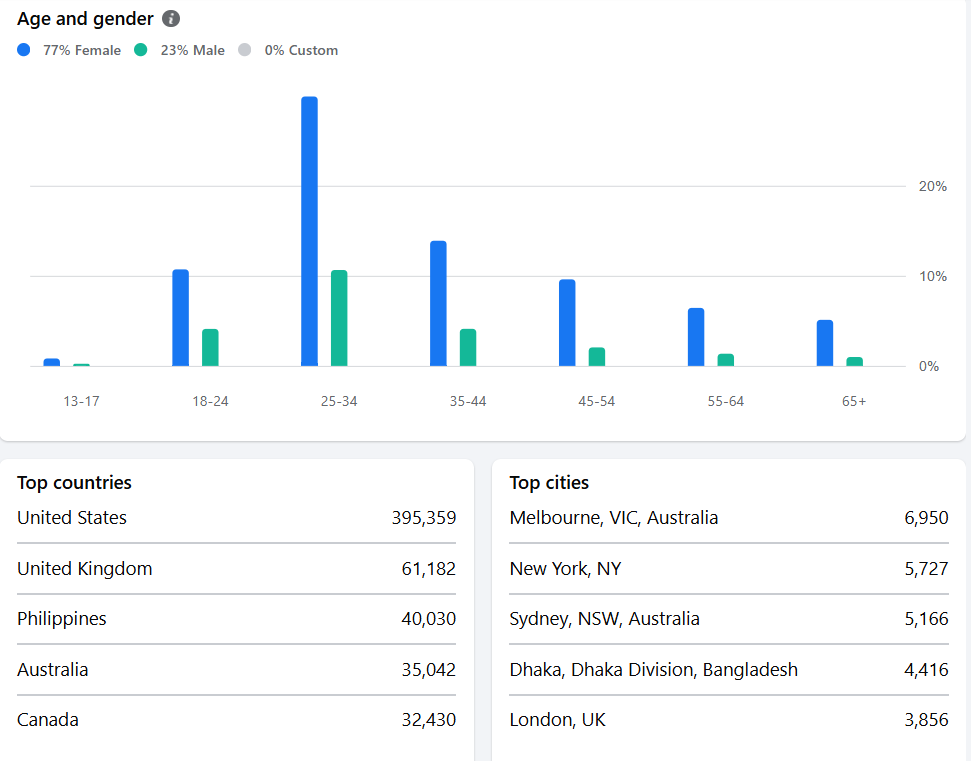The image size is (971, 761).
Task: Click the female bar for ages 18-24
Action: coord(181,318)
